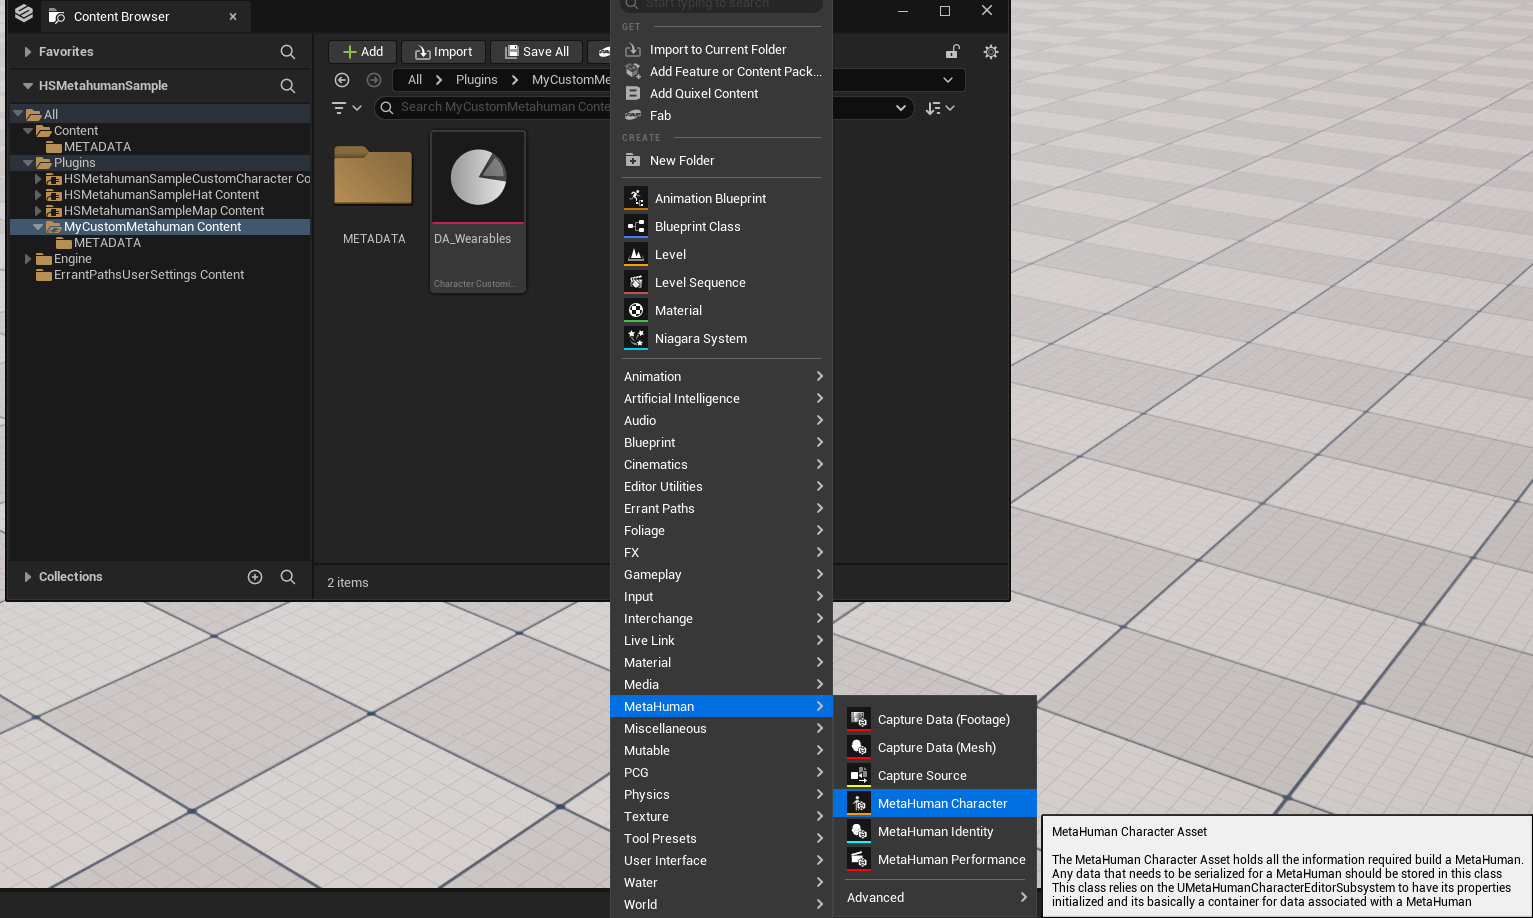
Task: Click the All breadcrumb in path
Action: (415, 80)
